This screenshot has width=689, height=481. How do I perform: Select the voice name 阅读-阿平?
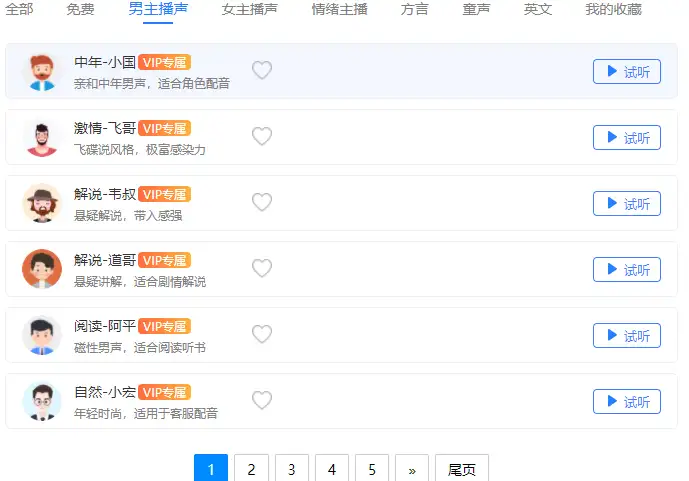[105, 325]
